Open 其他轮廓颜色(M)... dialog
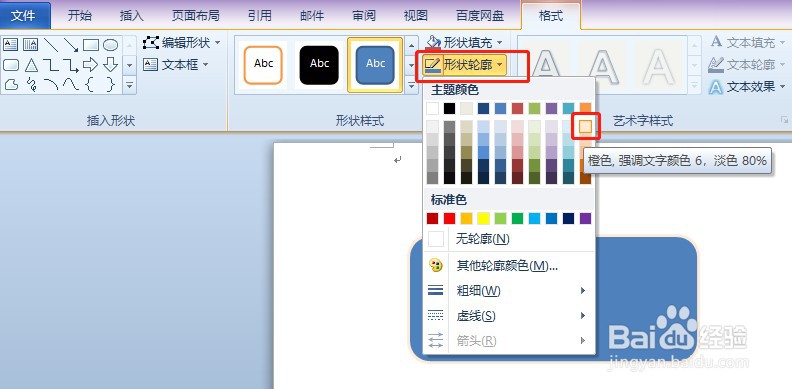 pos(508,265)
